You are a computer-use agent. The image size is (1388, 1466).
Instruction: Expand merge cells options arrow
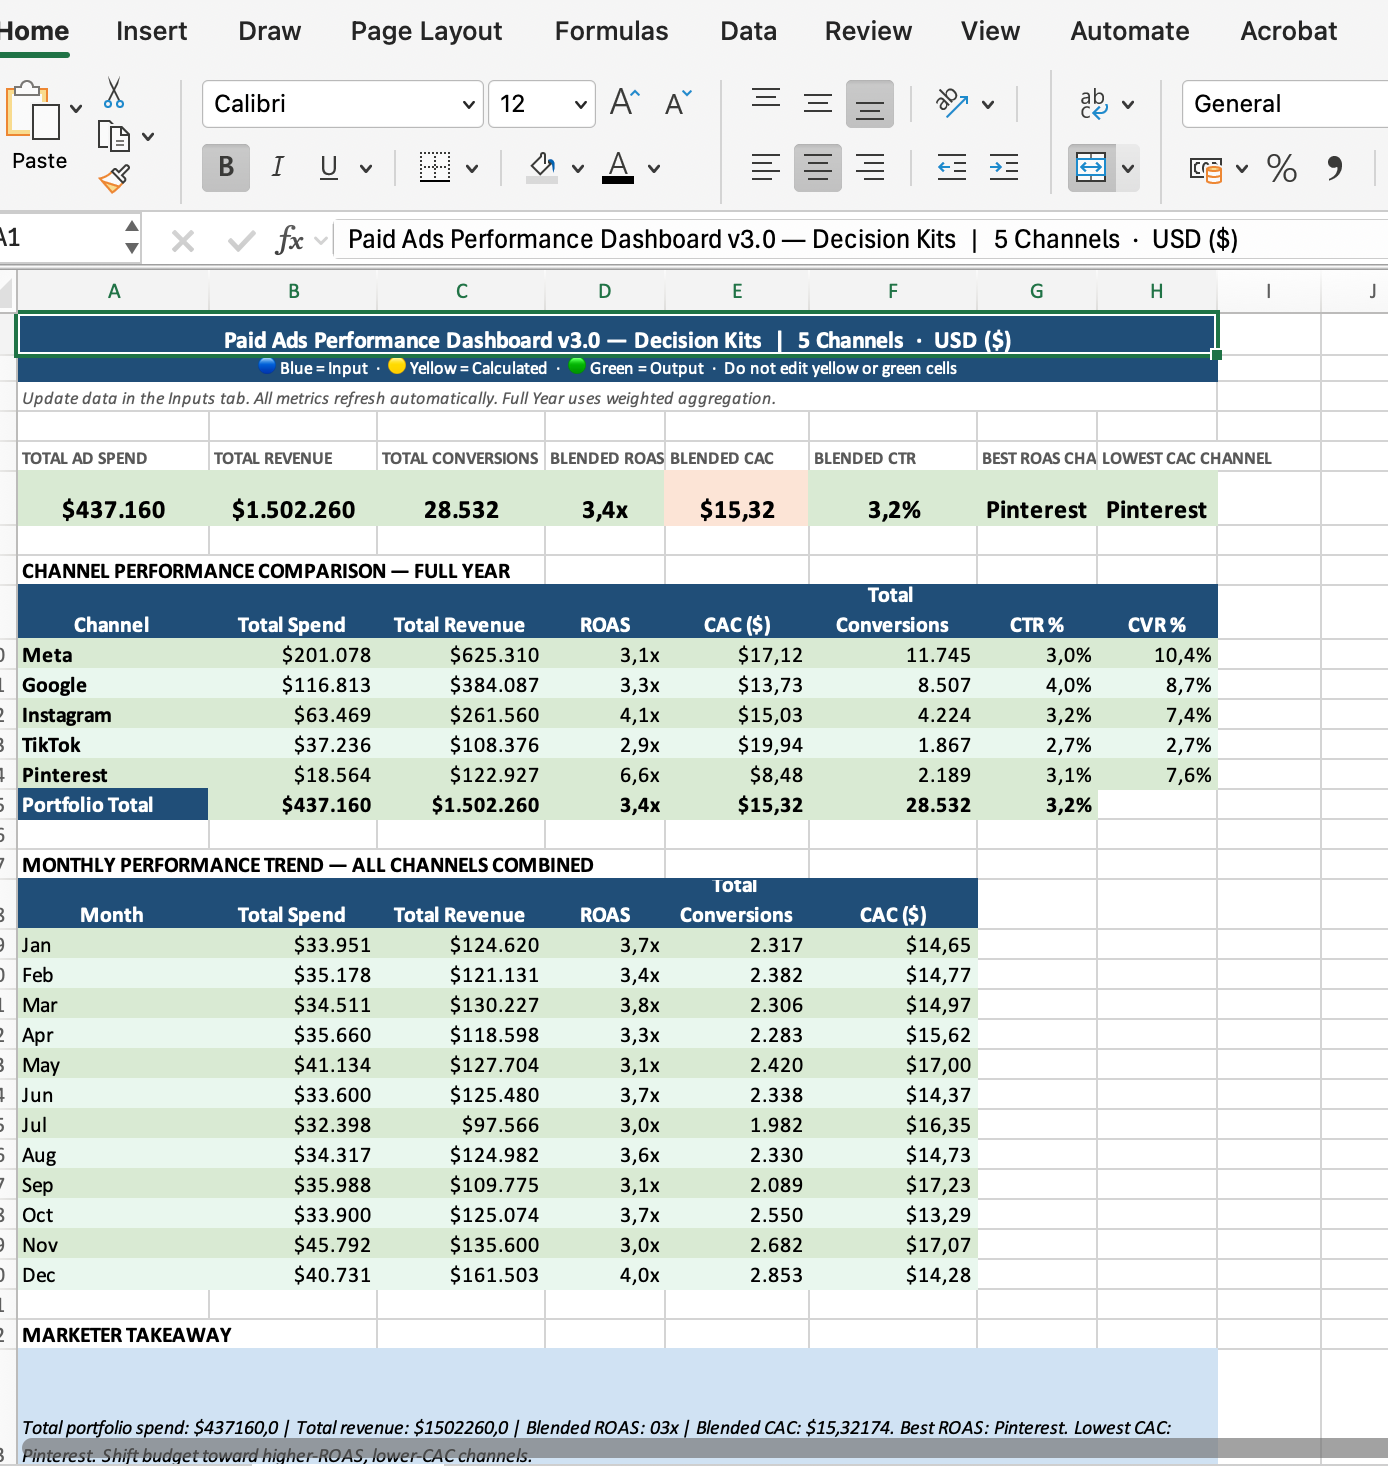pos(1128,167)
